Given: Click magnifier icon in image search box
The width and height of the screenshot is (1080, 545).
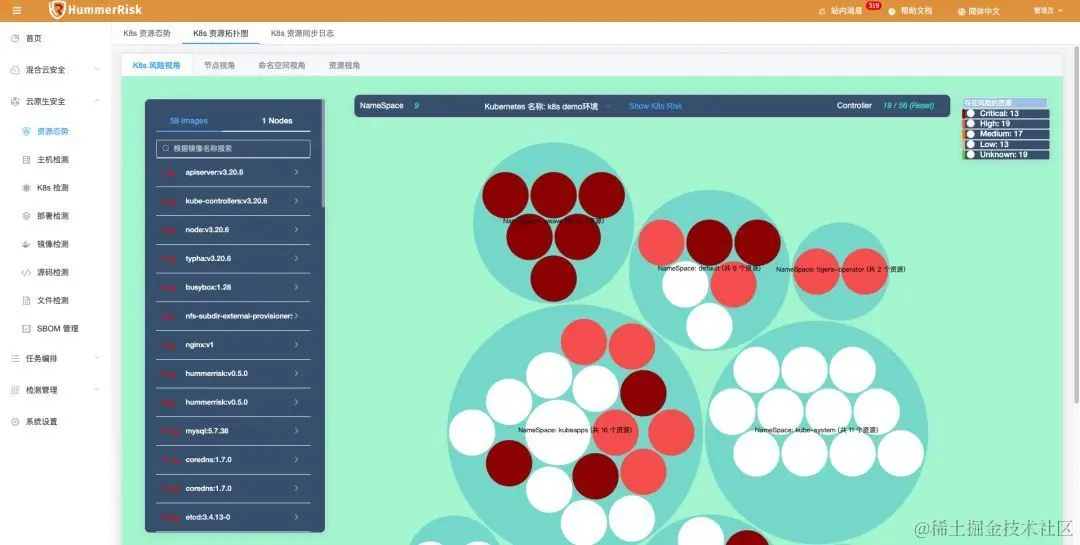Looking at the screenshot, I should click(x=166, y=148).
